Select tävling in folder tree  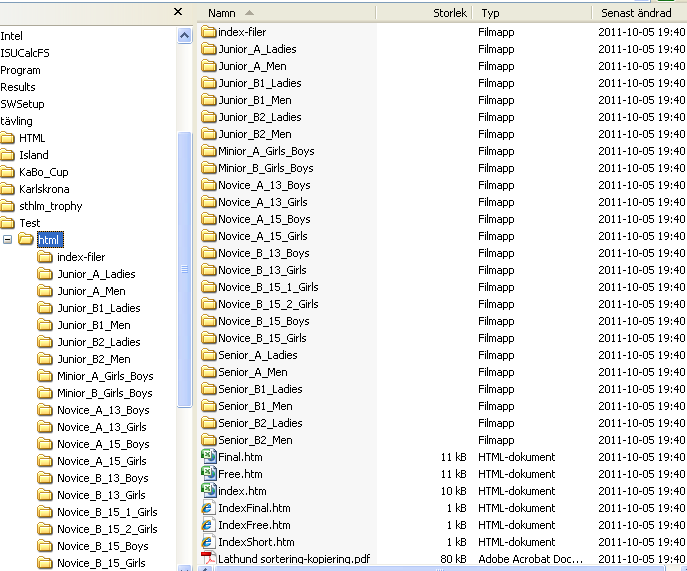16,121
